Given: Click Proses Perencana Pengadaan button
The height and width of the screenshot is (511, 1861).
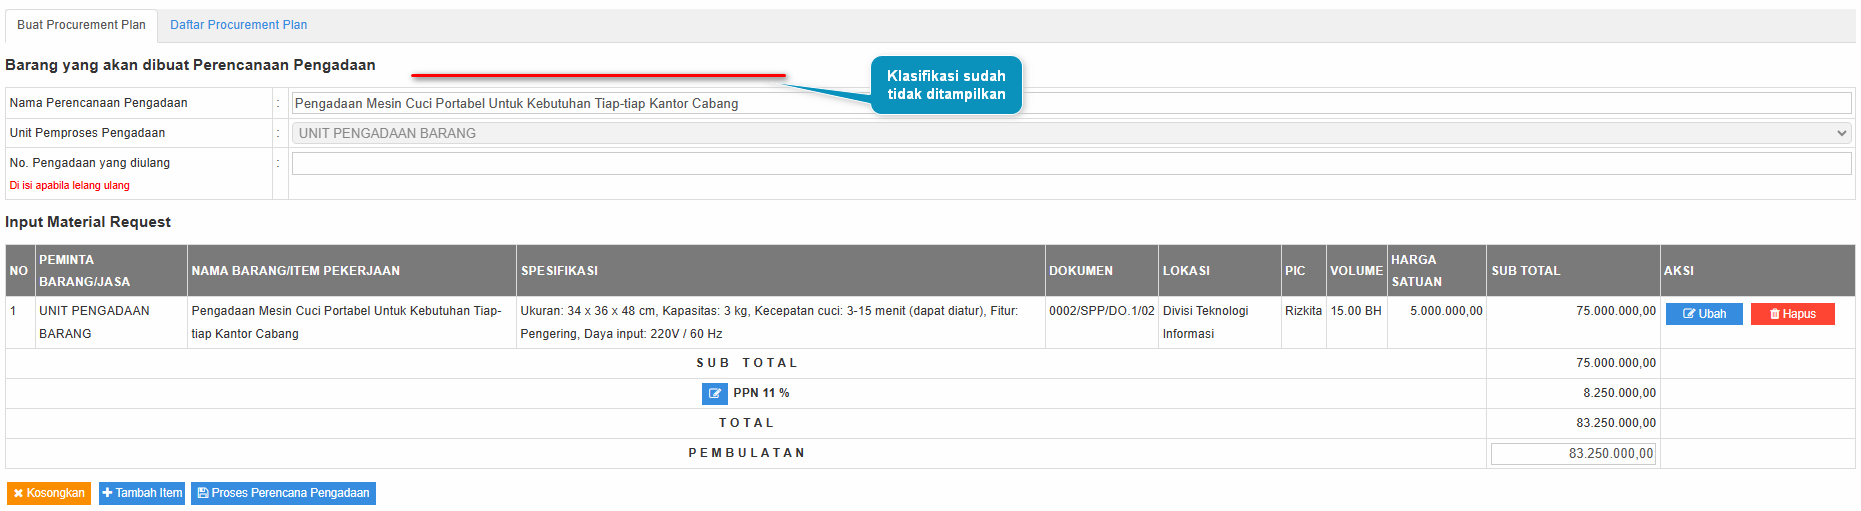Looking at the screenshot, I should pos(283,493).
